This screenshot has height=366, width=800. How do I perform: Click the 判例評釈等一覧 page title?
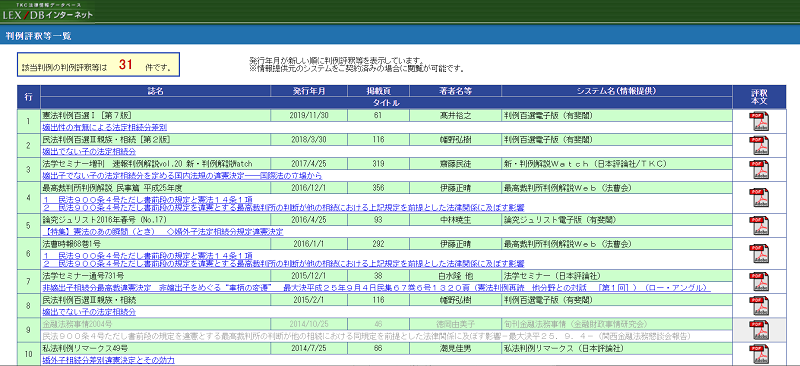coord(39,36)
